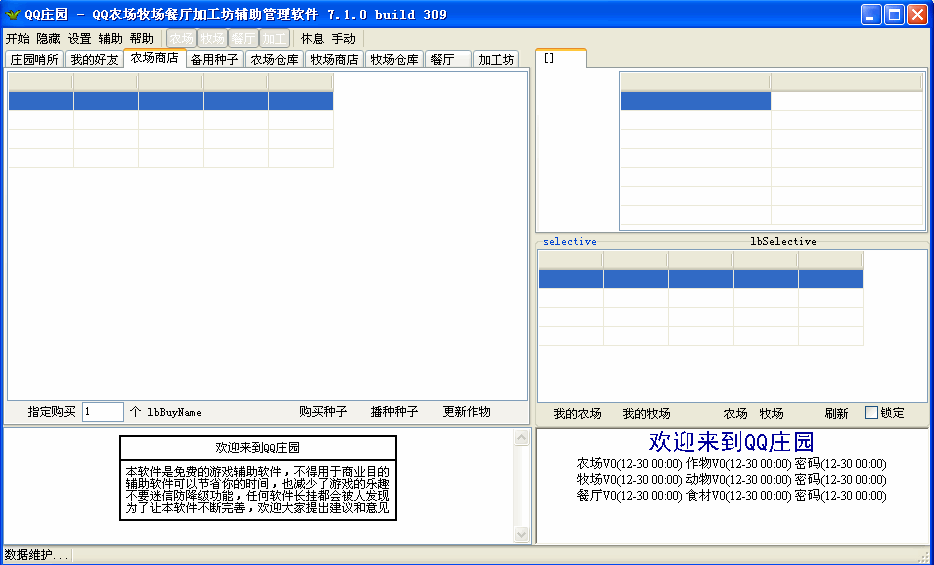The image size is (934, 565).
Task: Open 我的农场 link
Action: pyautogui.click(x=577, y=413)
